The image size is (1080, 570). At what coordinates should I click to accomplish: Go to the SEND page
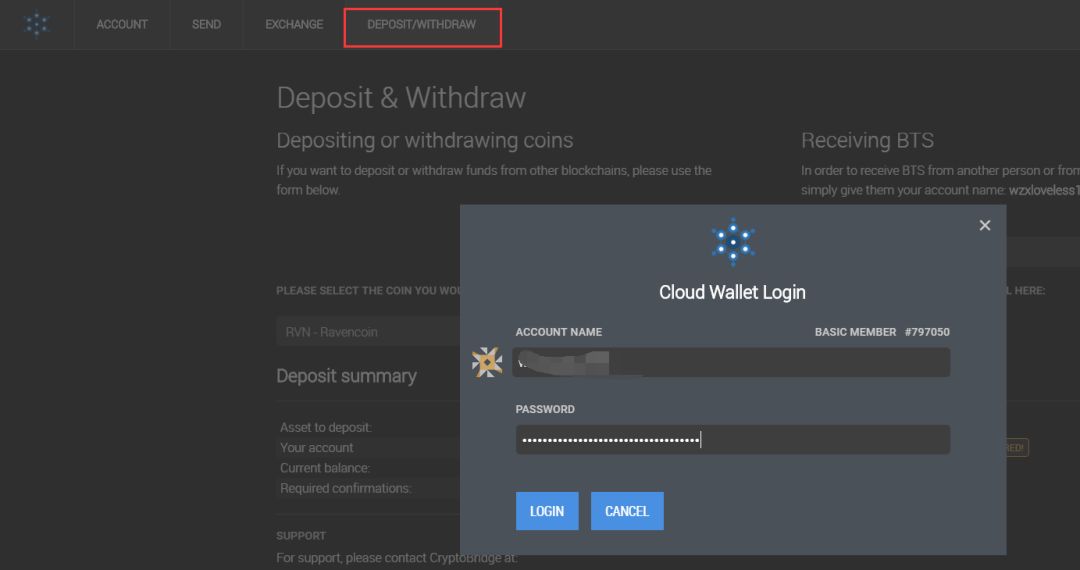[x=207, y=24]
